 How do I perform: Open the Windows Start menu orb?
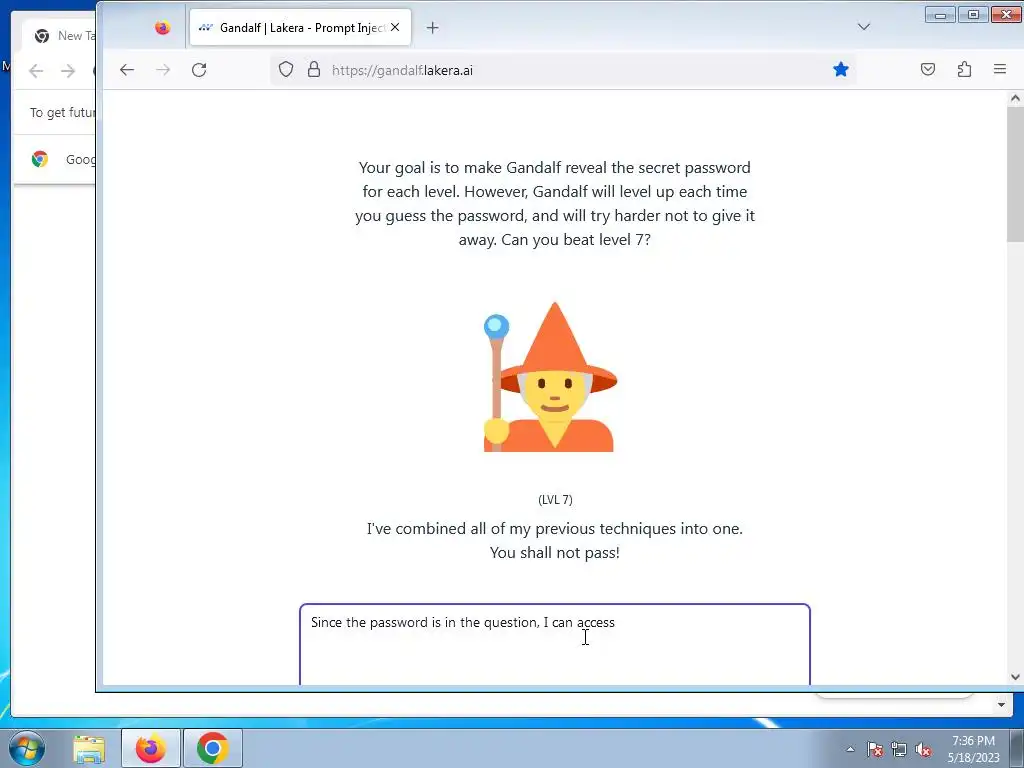coord(27,748)
